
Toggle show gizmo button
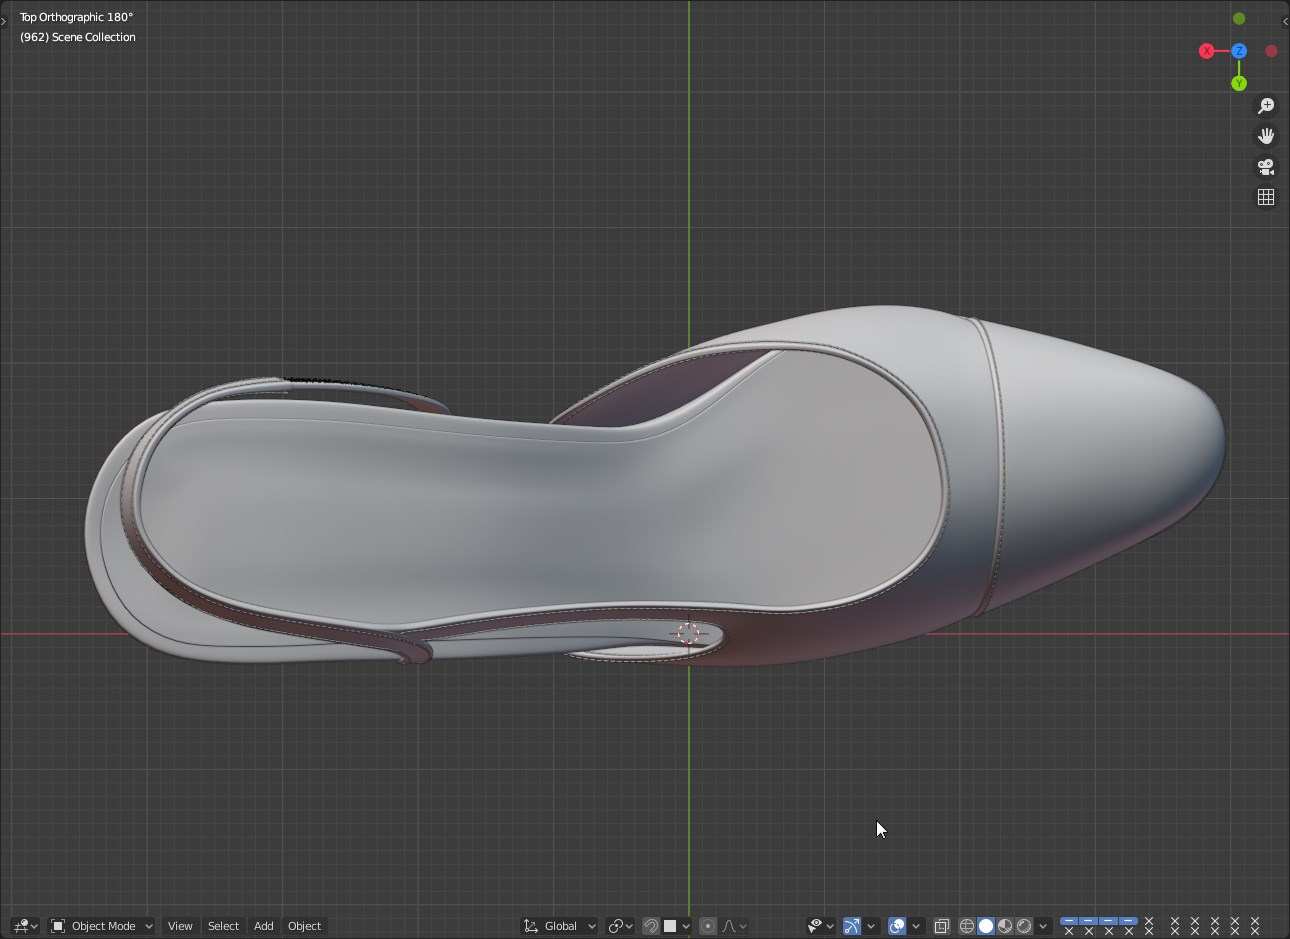pos(852,926)
